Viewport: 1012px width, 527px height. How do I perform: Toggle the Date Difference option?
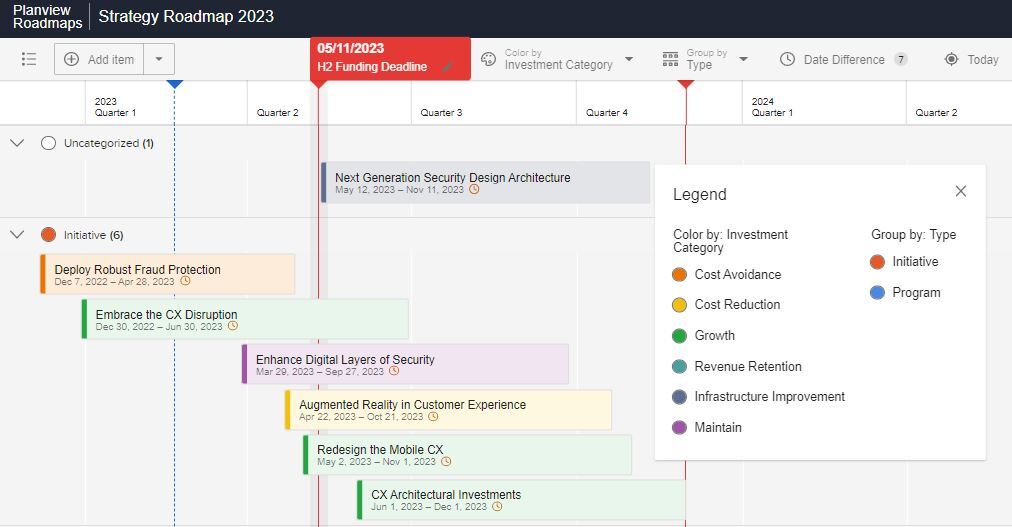tap(844, 59)
